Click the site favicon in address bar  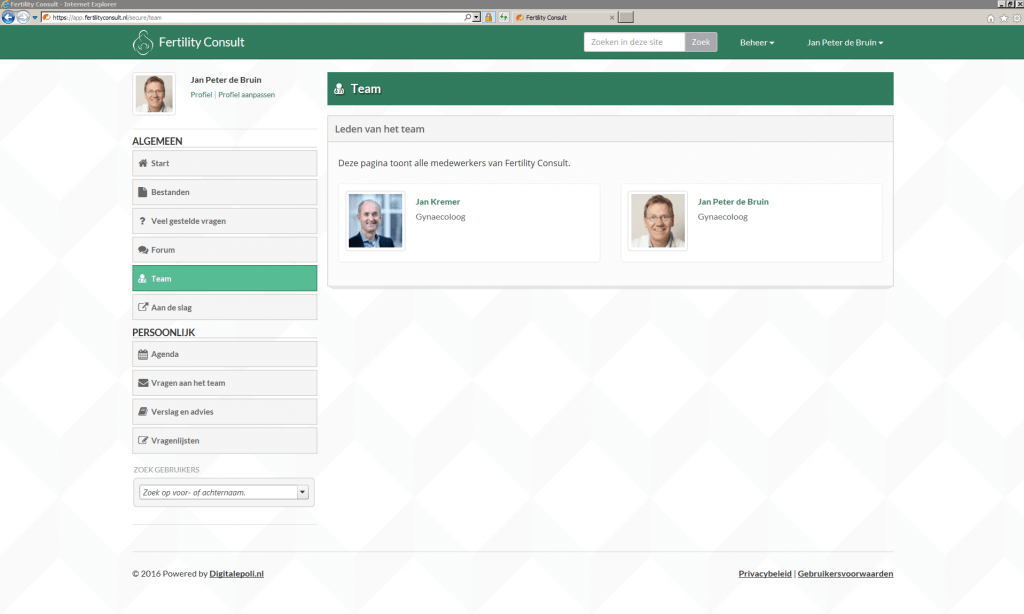point(46,18)
